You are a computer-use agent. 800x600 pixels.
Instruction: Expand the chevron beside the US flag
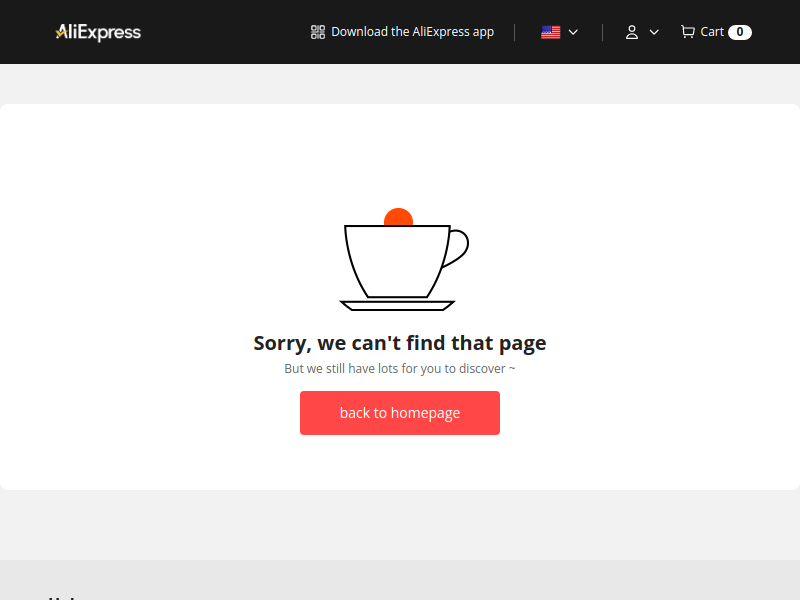point(573,32)
